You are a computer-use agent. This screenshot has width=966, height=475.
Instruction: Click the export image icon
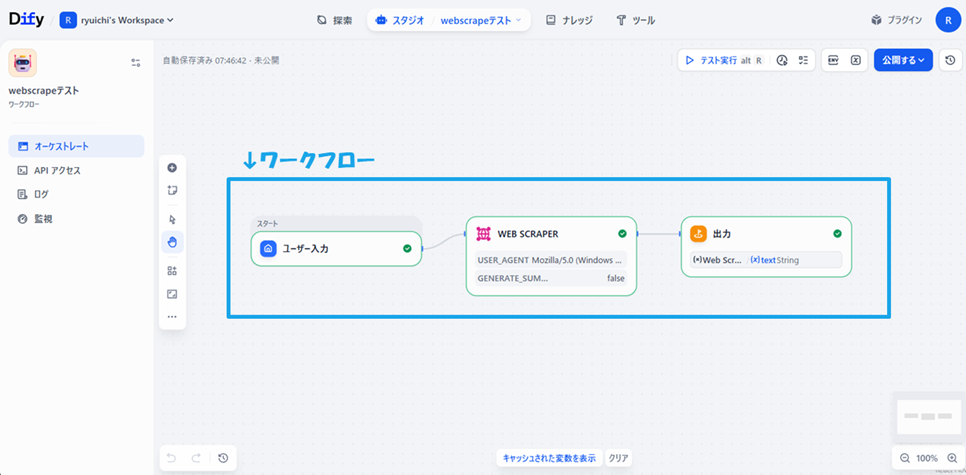(x=172, y=294)
